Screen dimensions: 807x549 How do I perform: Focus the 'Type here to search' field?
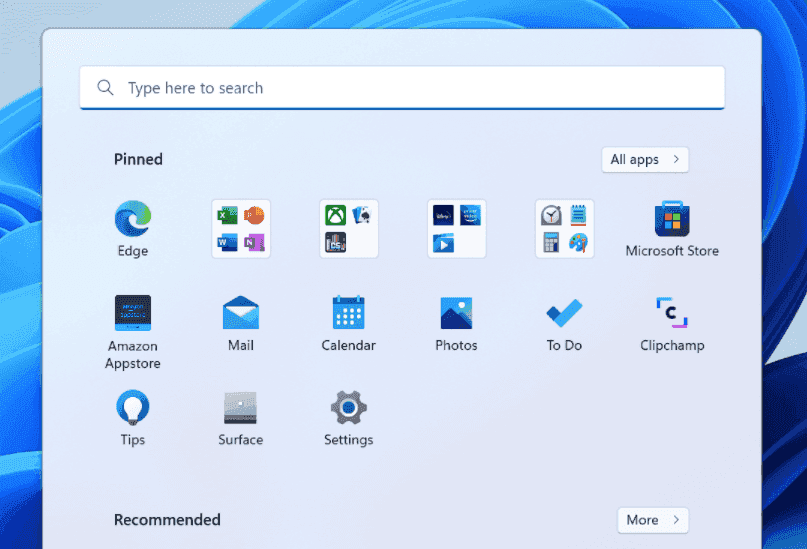click(402, 88)
